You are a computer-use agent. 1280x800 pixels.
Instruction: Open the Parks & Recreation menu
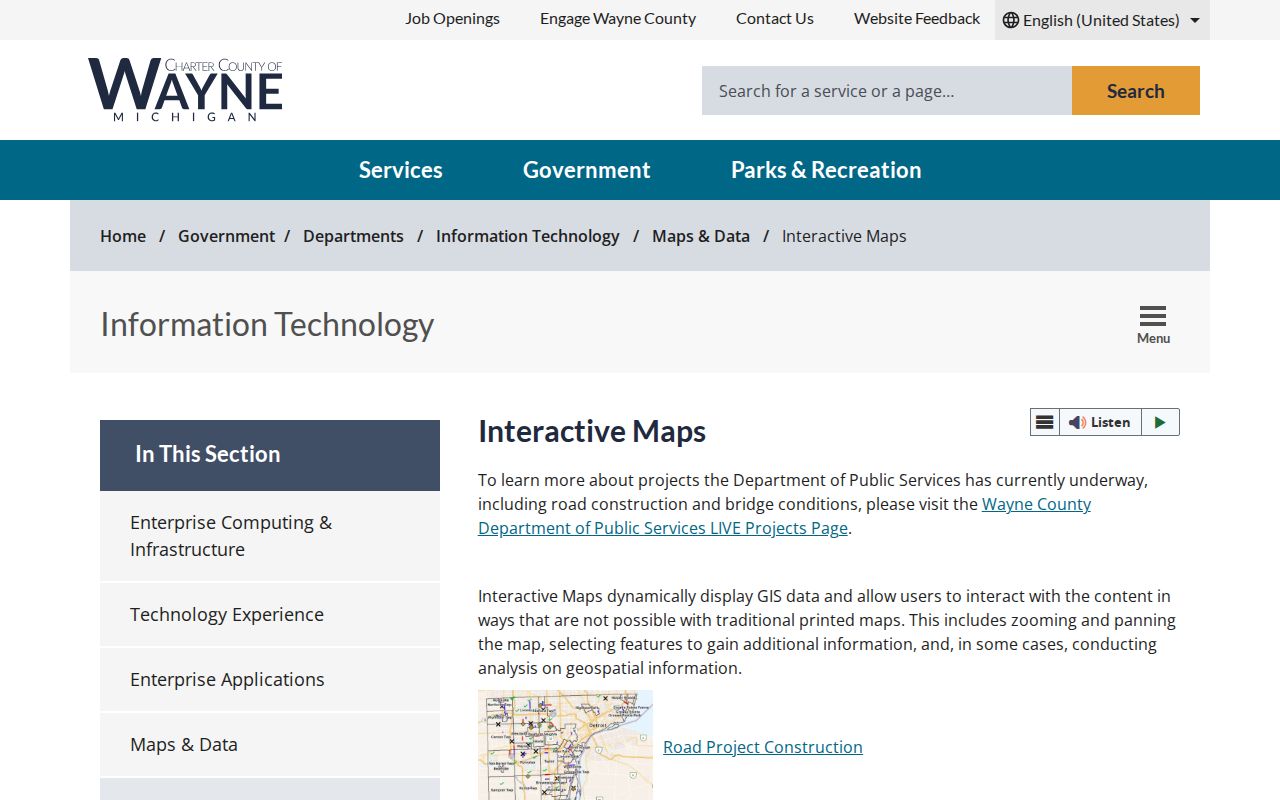coord(826,170)
